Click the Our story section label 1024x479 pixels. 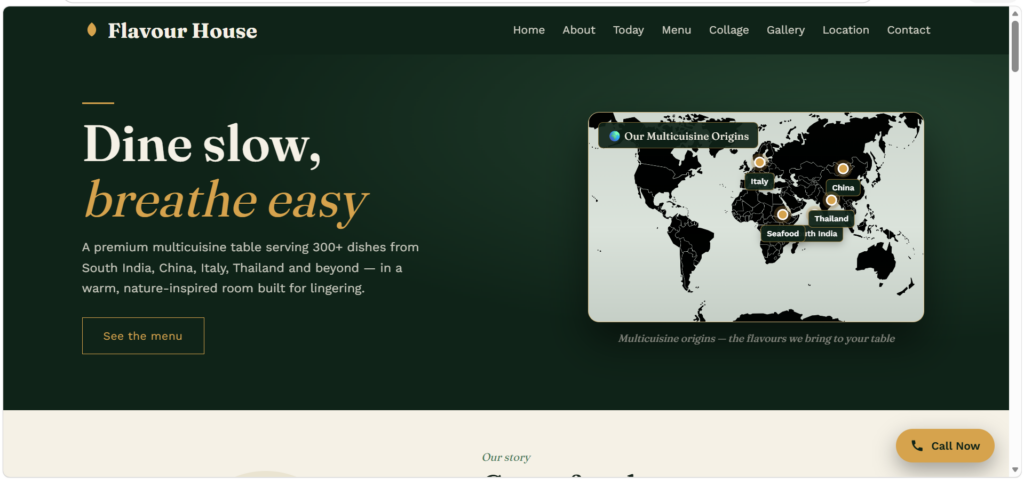point(506,457)
